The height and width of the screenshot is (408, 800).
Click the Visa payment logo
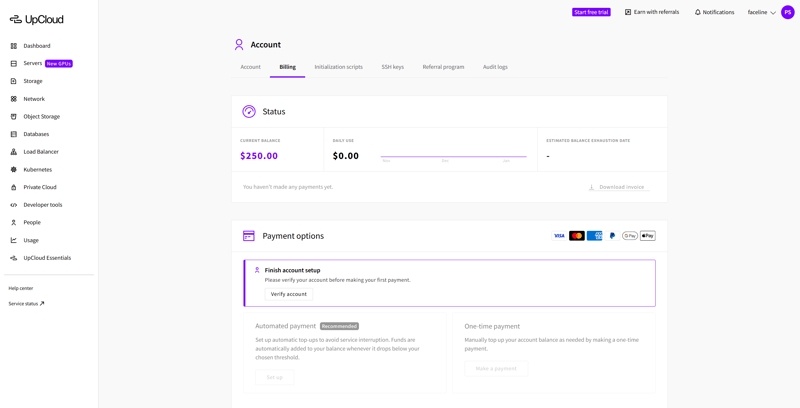[559, 236]
